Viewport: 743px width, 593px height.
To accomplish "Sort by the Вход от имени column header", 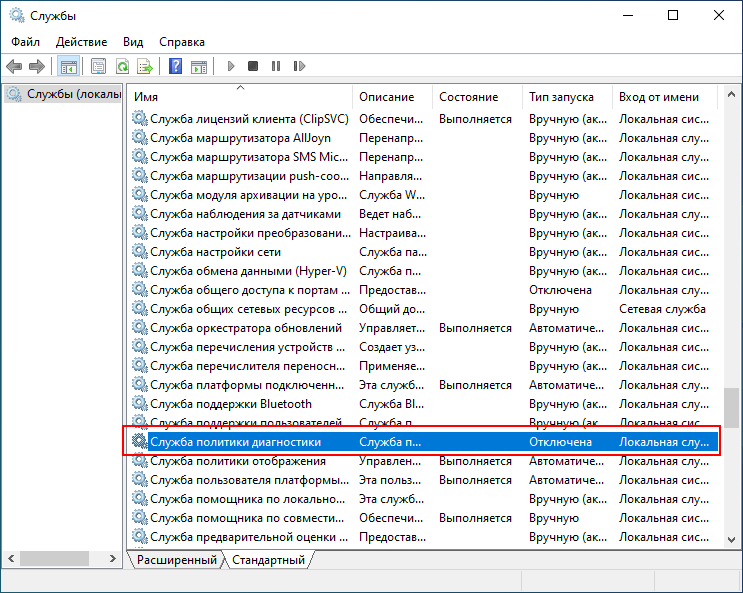I will pyautogui.click(x=665, y=97).
